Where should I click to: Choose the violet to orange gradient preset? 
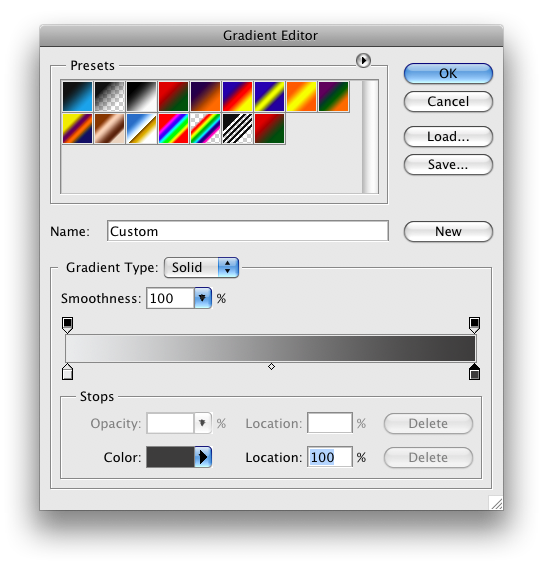205,96
